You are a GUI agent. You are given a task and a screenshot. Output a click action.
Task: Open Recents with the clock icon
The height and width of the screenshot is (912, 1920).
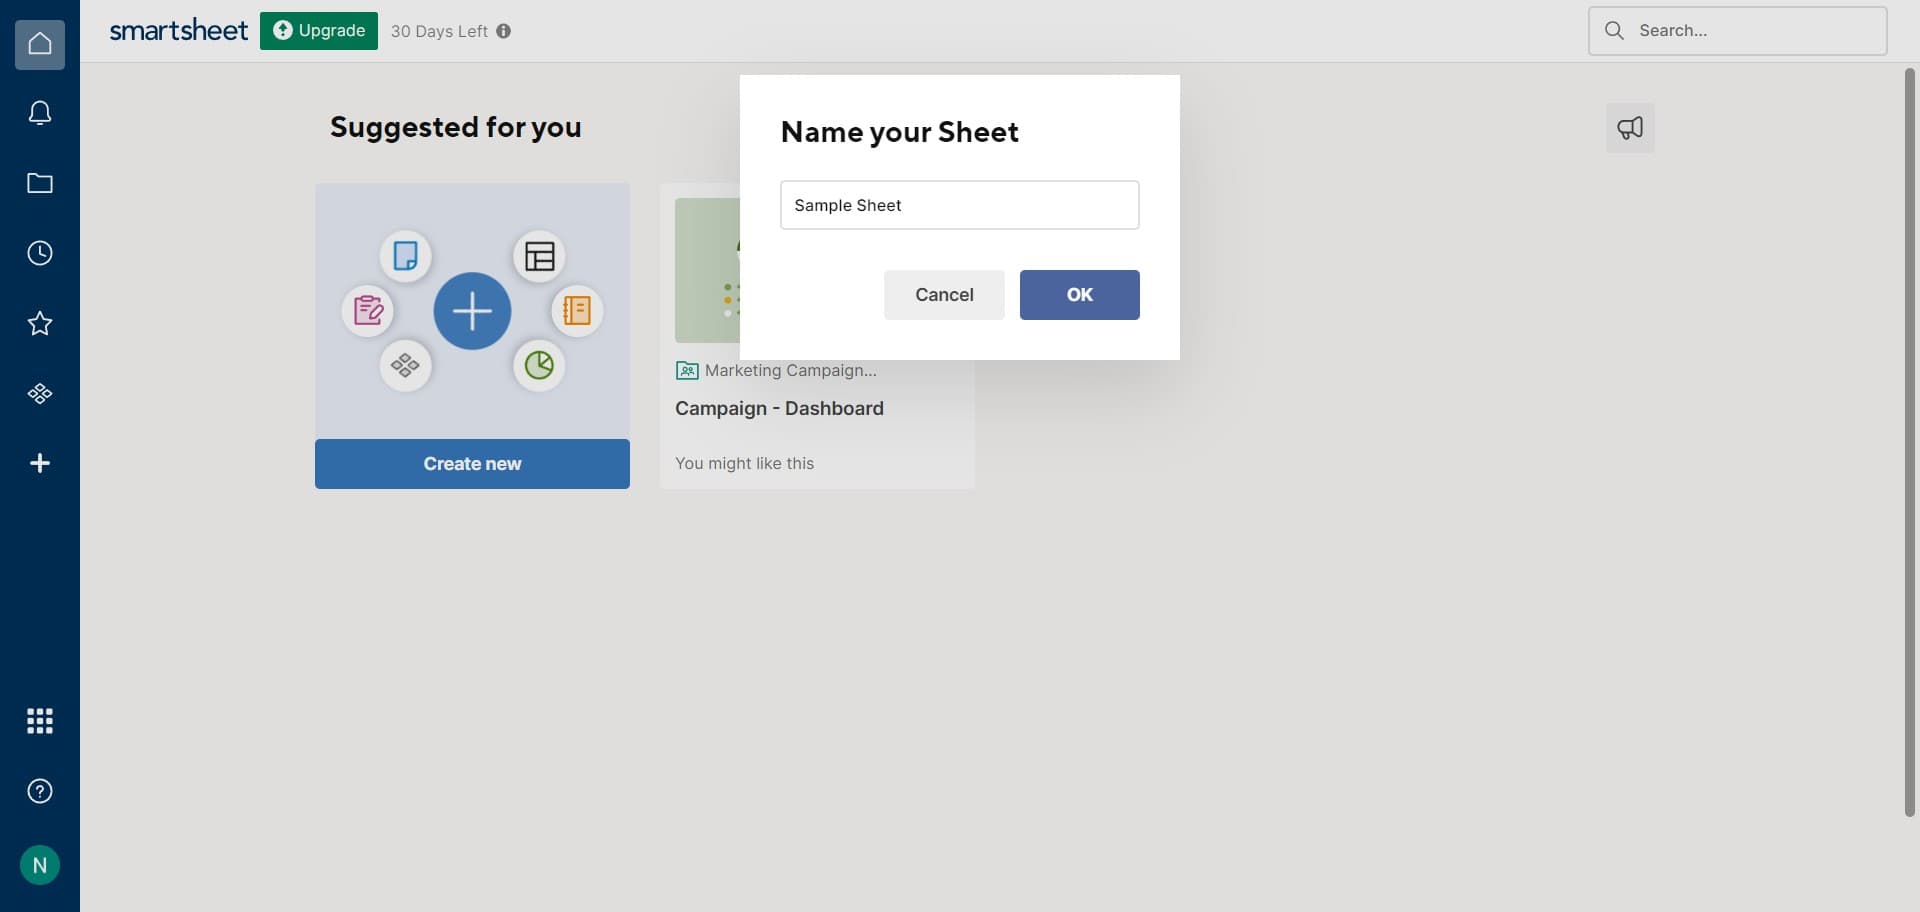pyautogui.click(x=39, y=253)
